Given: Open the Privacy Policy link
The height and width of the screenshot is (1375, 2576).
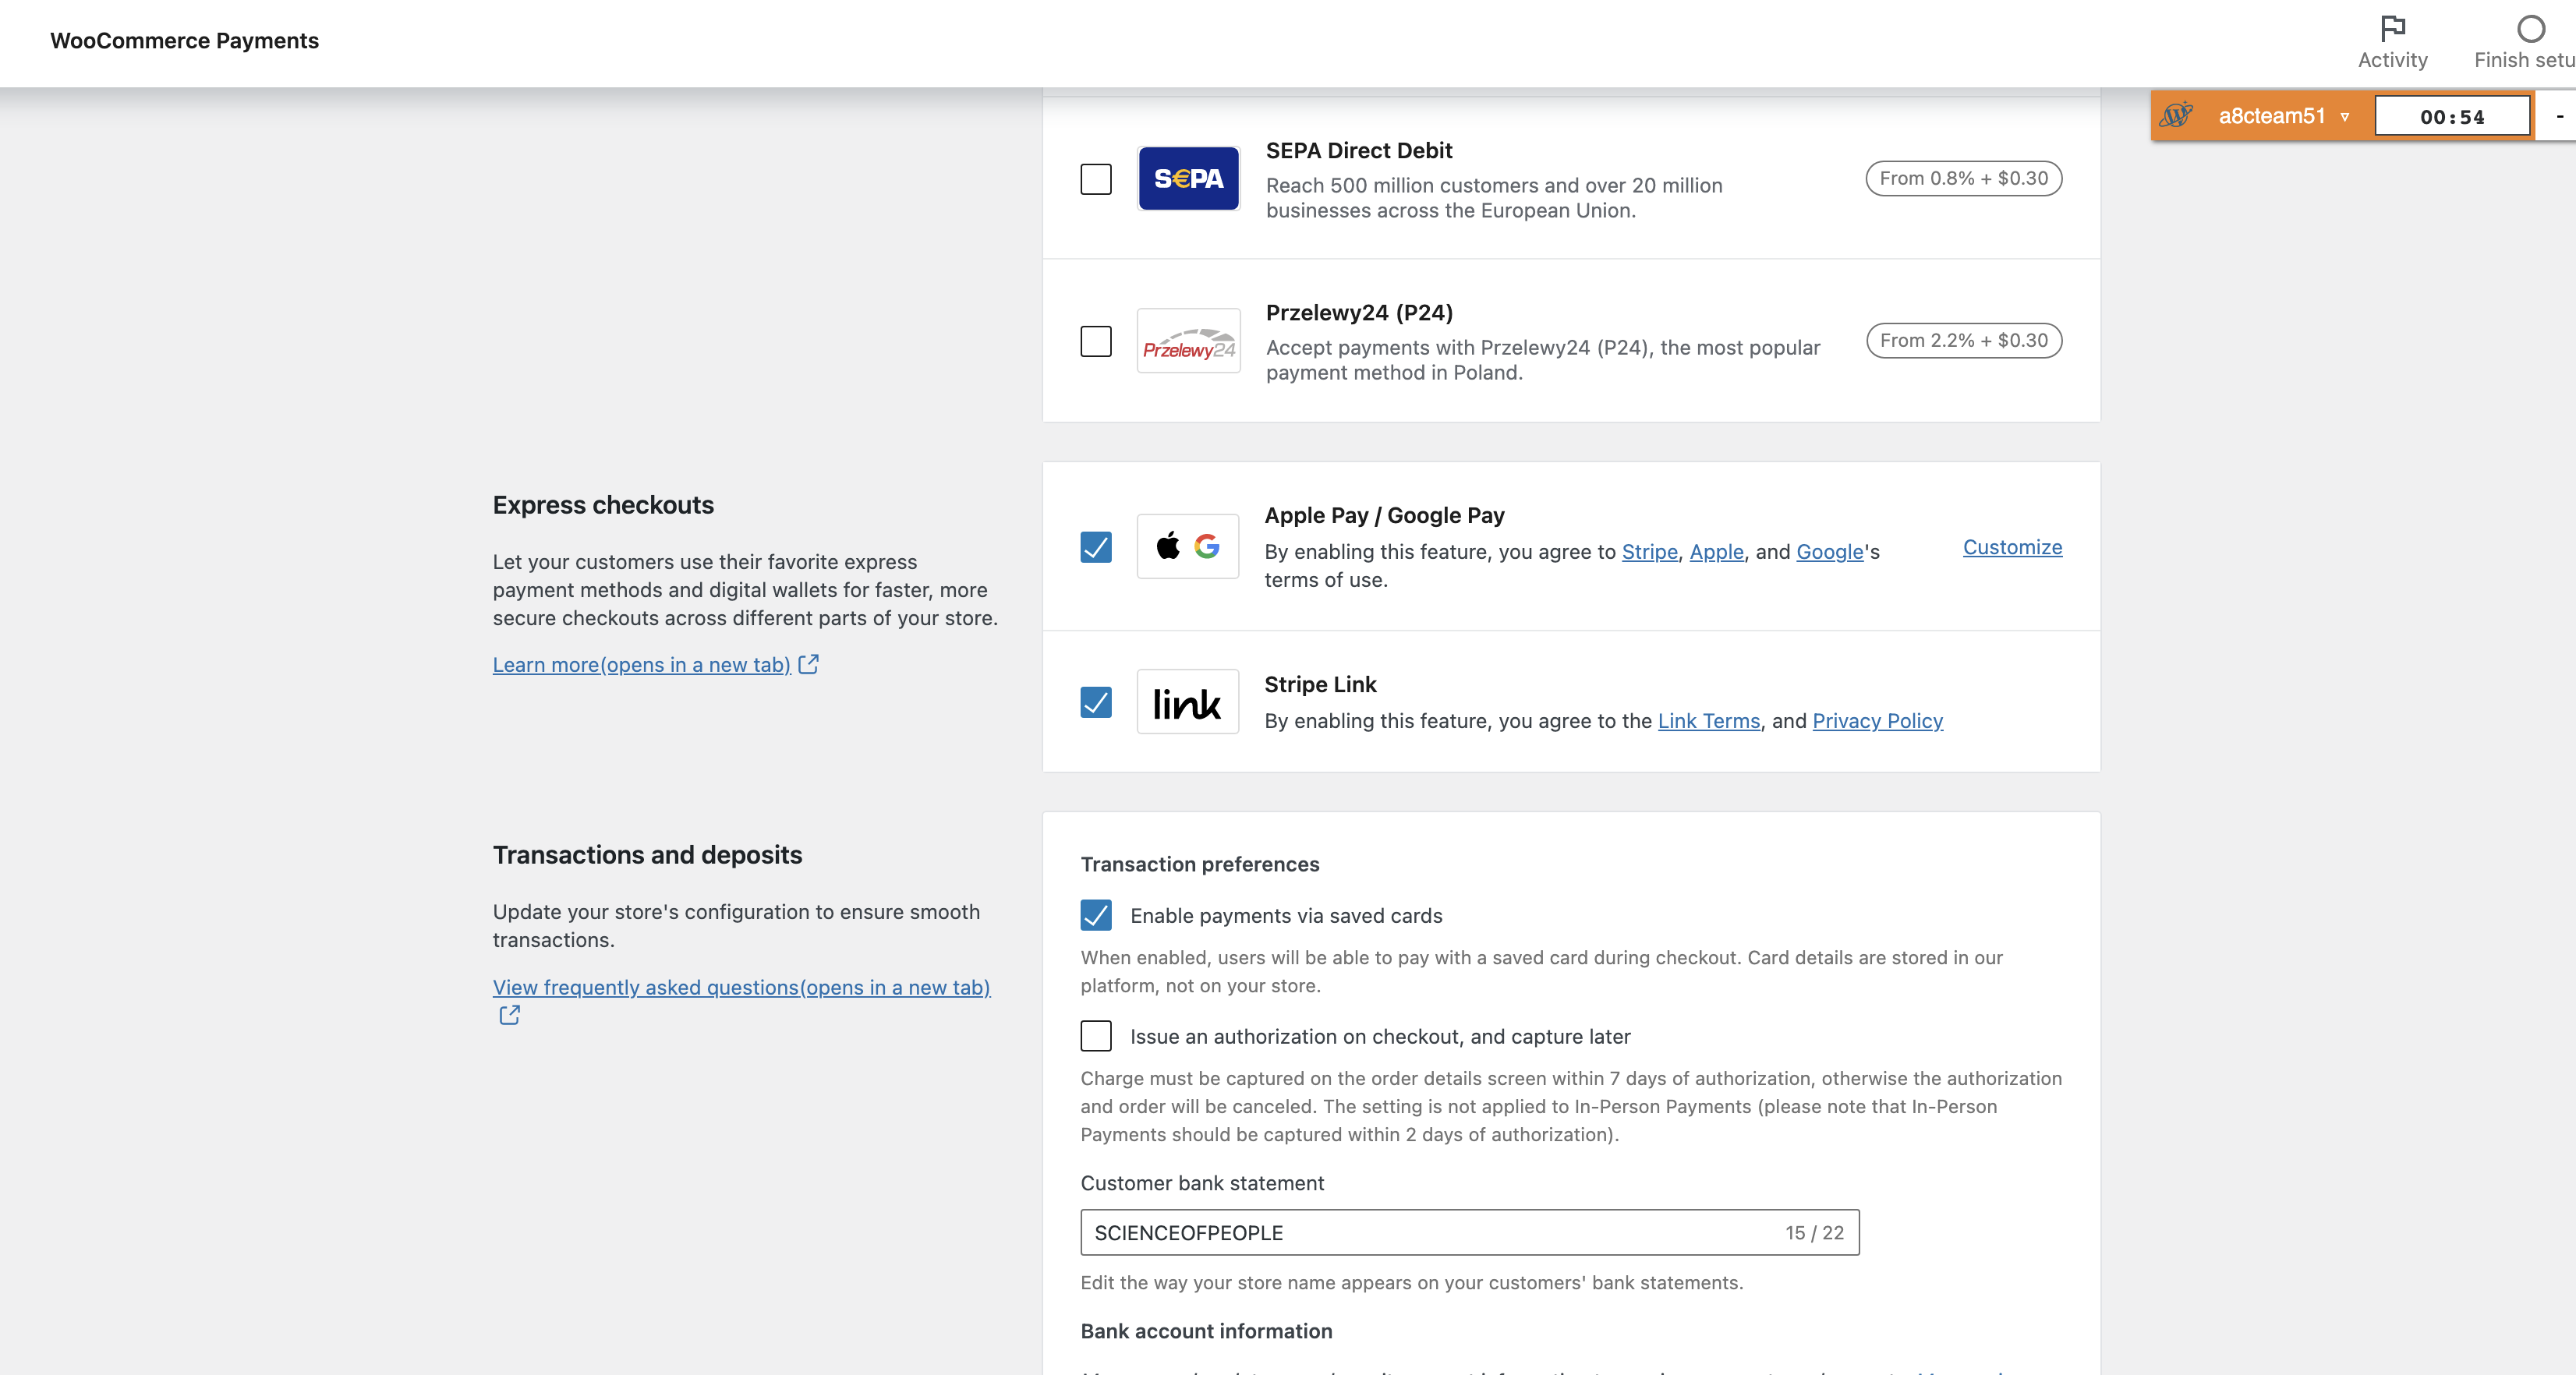Looking at the screenshot, I should point(1877,720).
